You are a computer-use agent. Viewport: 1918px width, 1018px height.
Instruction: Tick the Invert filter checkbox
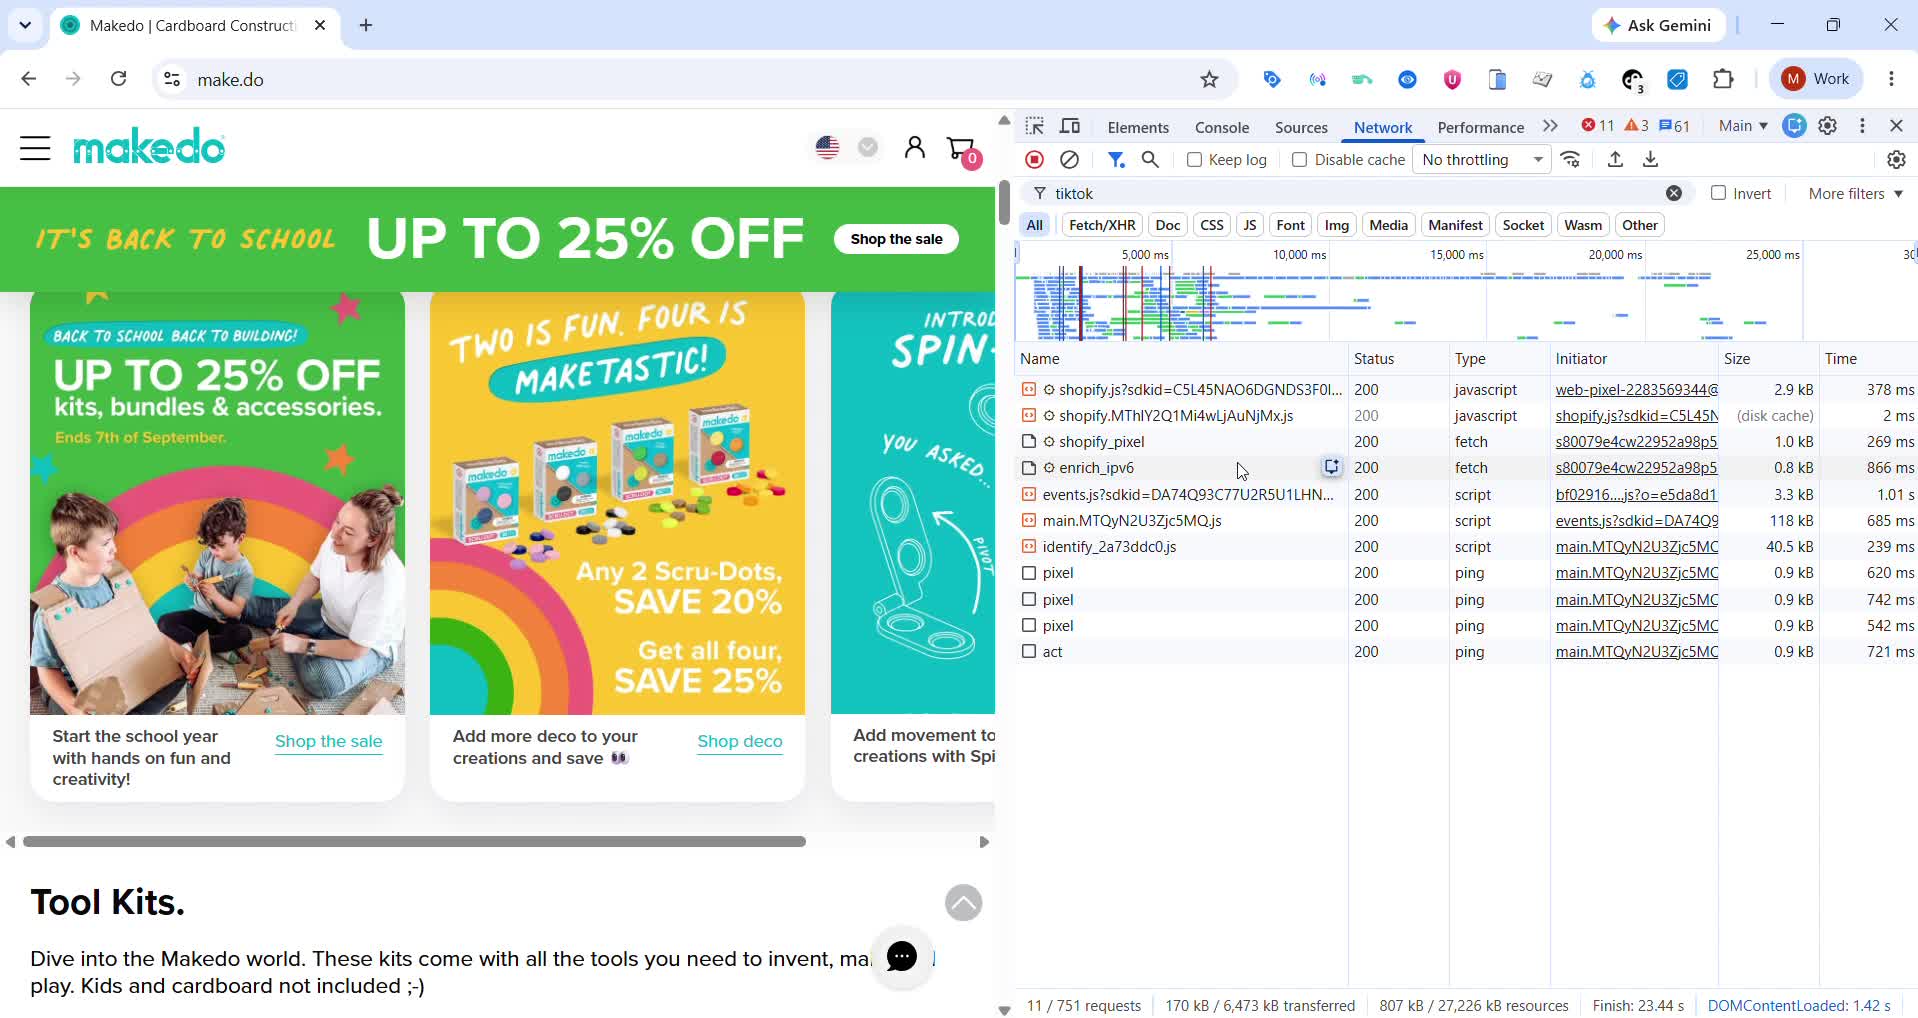[1718, 193]
